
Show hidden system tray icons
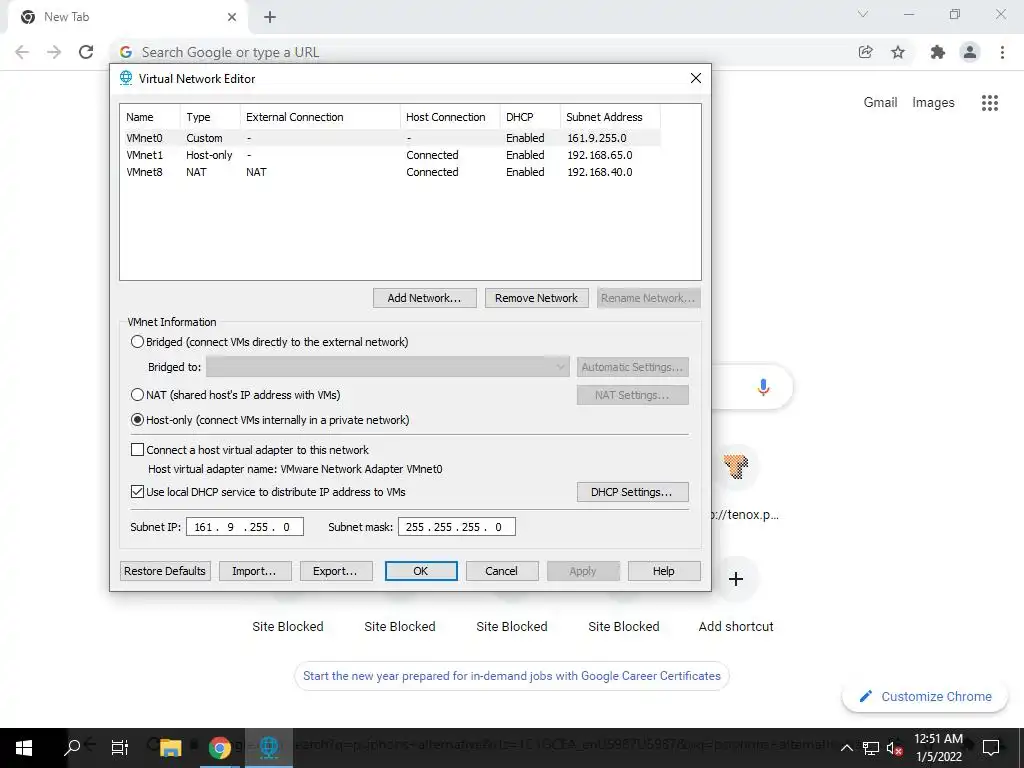pos(846,748)
